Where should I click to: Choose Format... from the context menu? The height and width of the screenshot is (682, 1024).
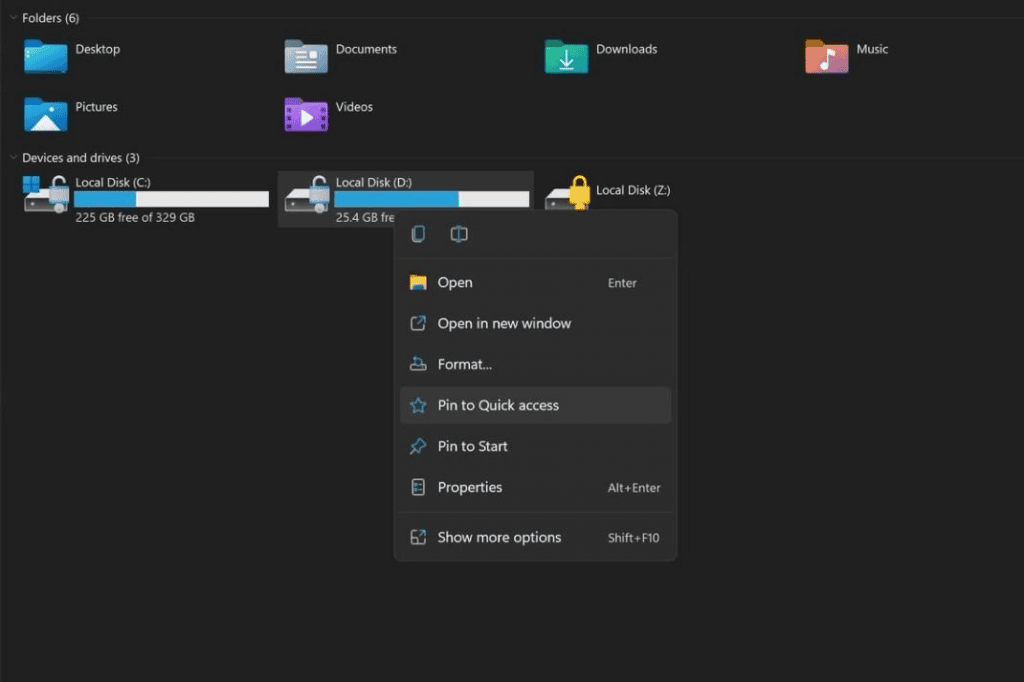[x=465, y=365]
